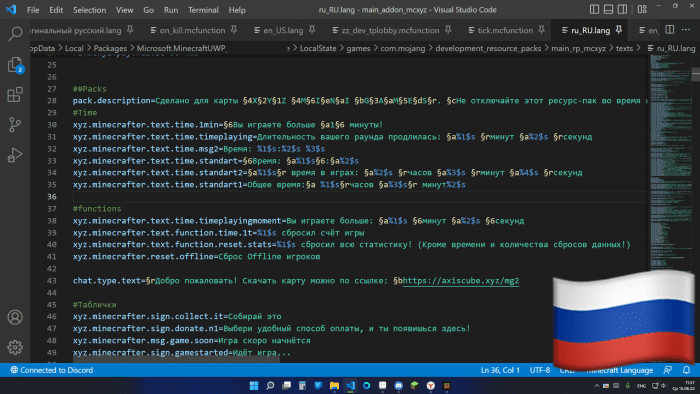Open the View menu
Image resolution: width=700 pixels, height=394 pixels.
125,10
